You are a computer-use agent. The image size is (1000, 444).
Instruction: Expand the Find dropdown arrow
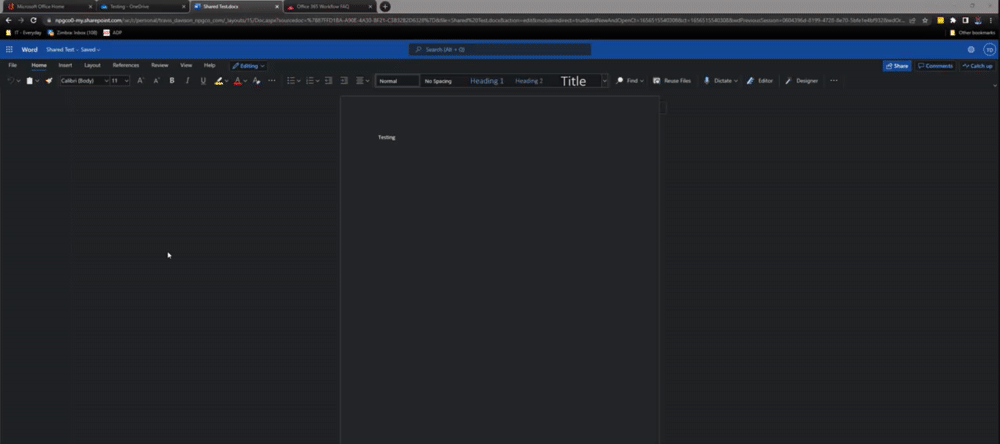pos(642,81)
